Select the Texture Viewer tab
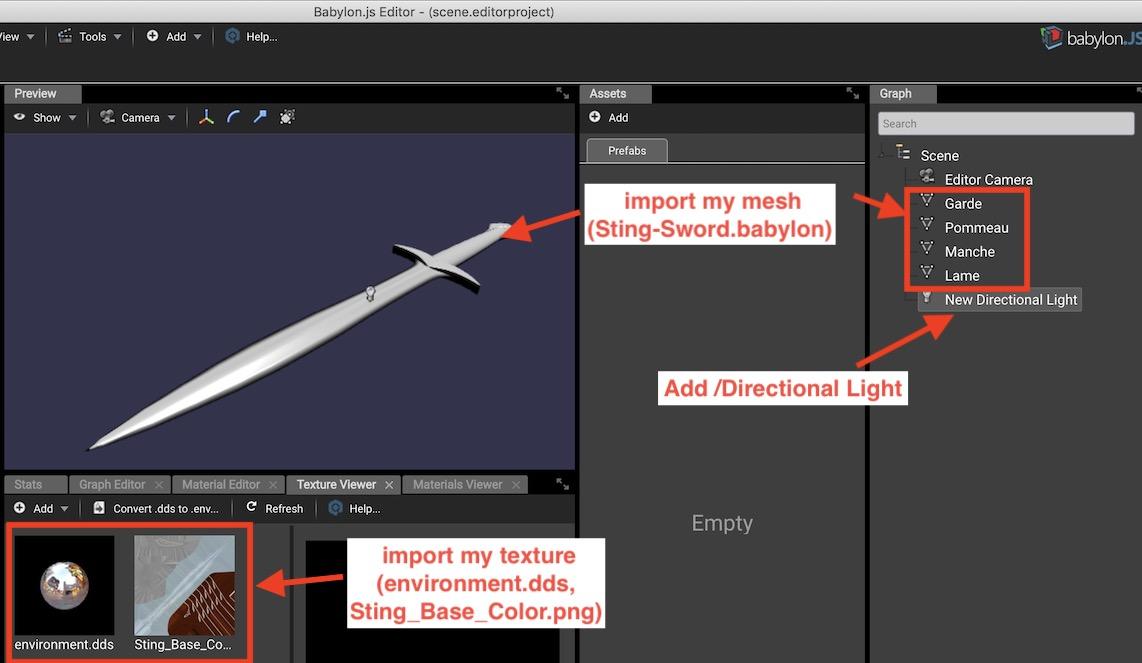1142x663 pixels. coord(336,484)
